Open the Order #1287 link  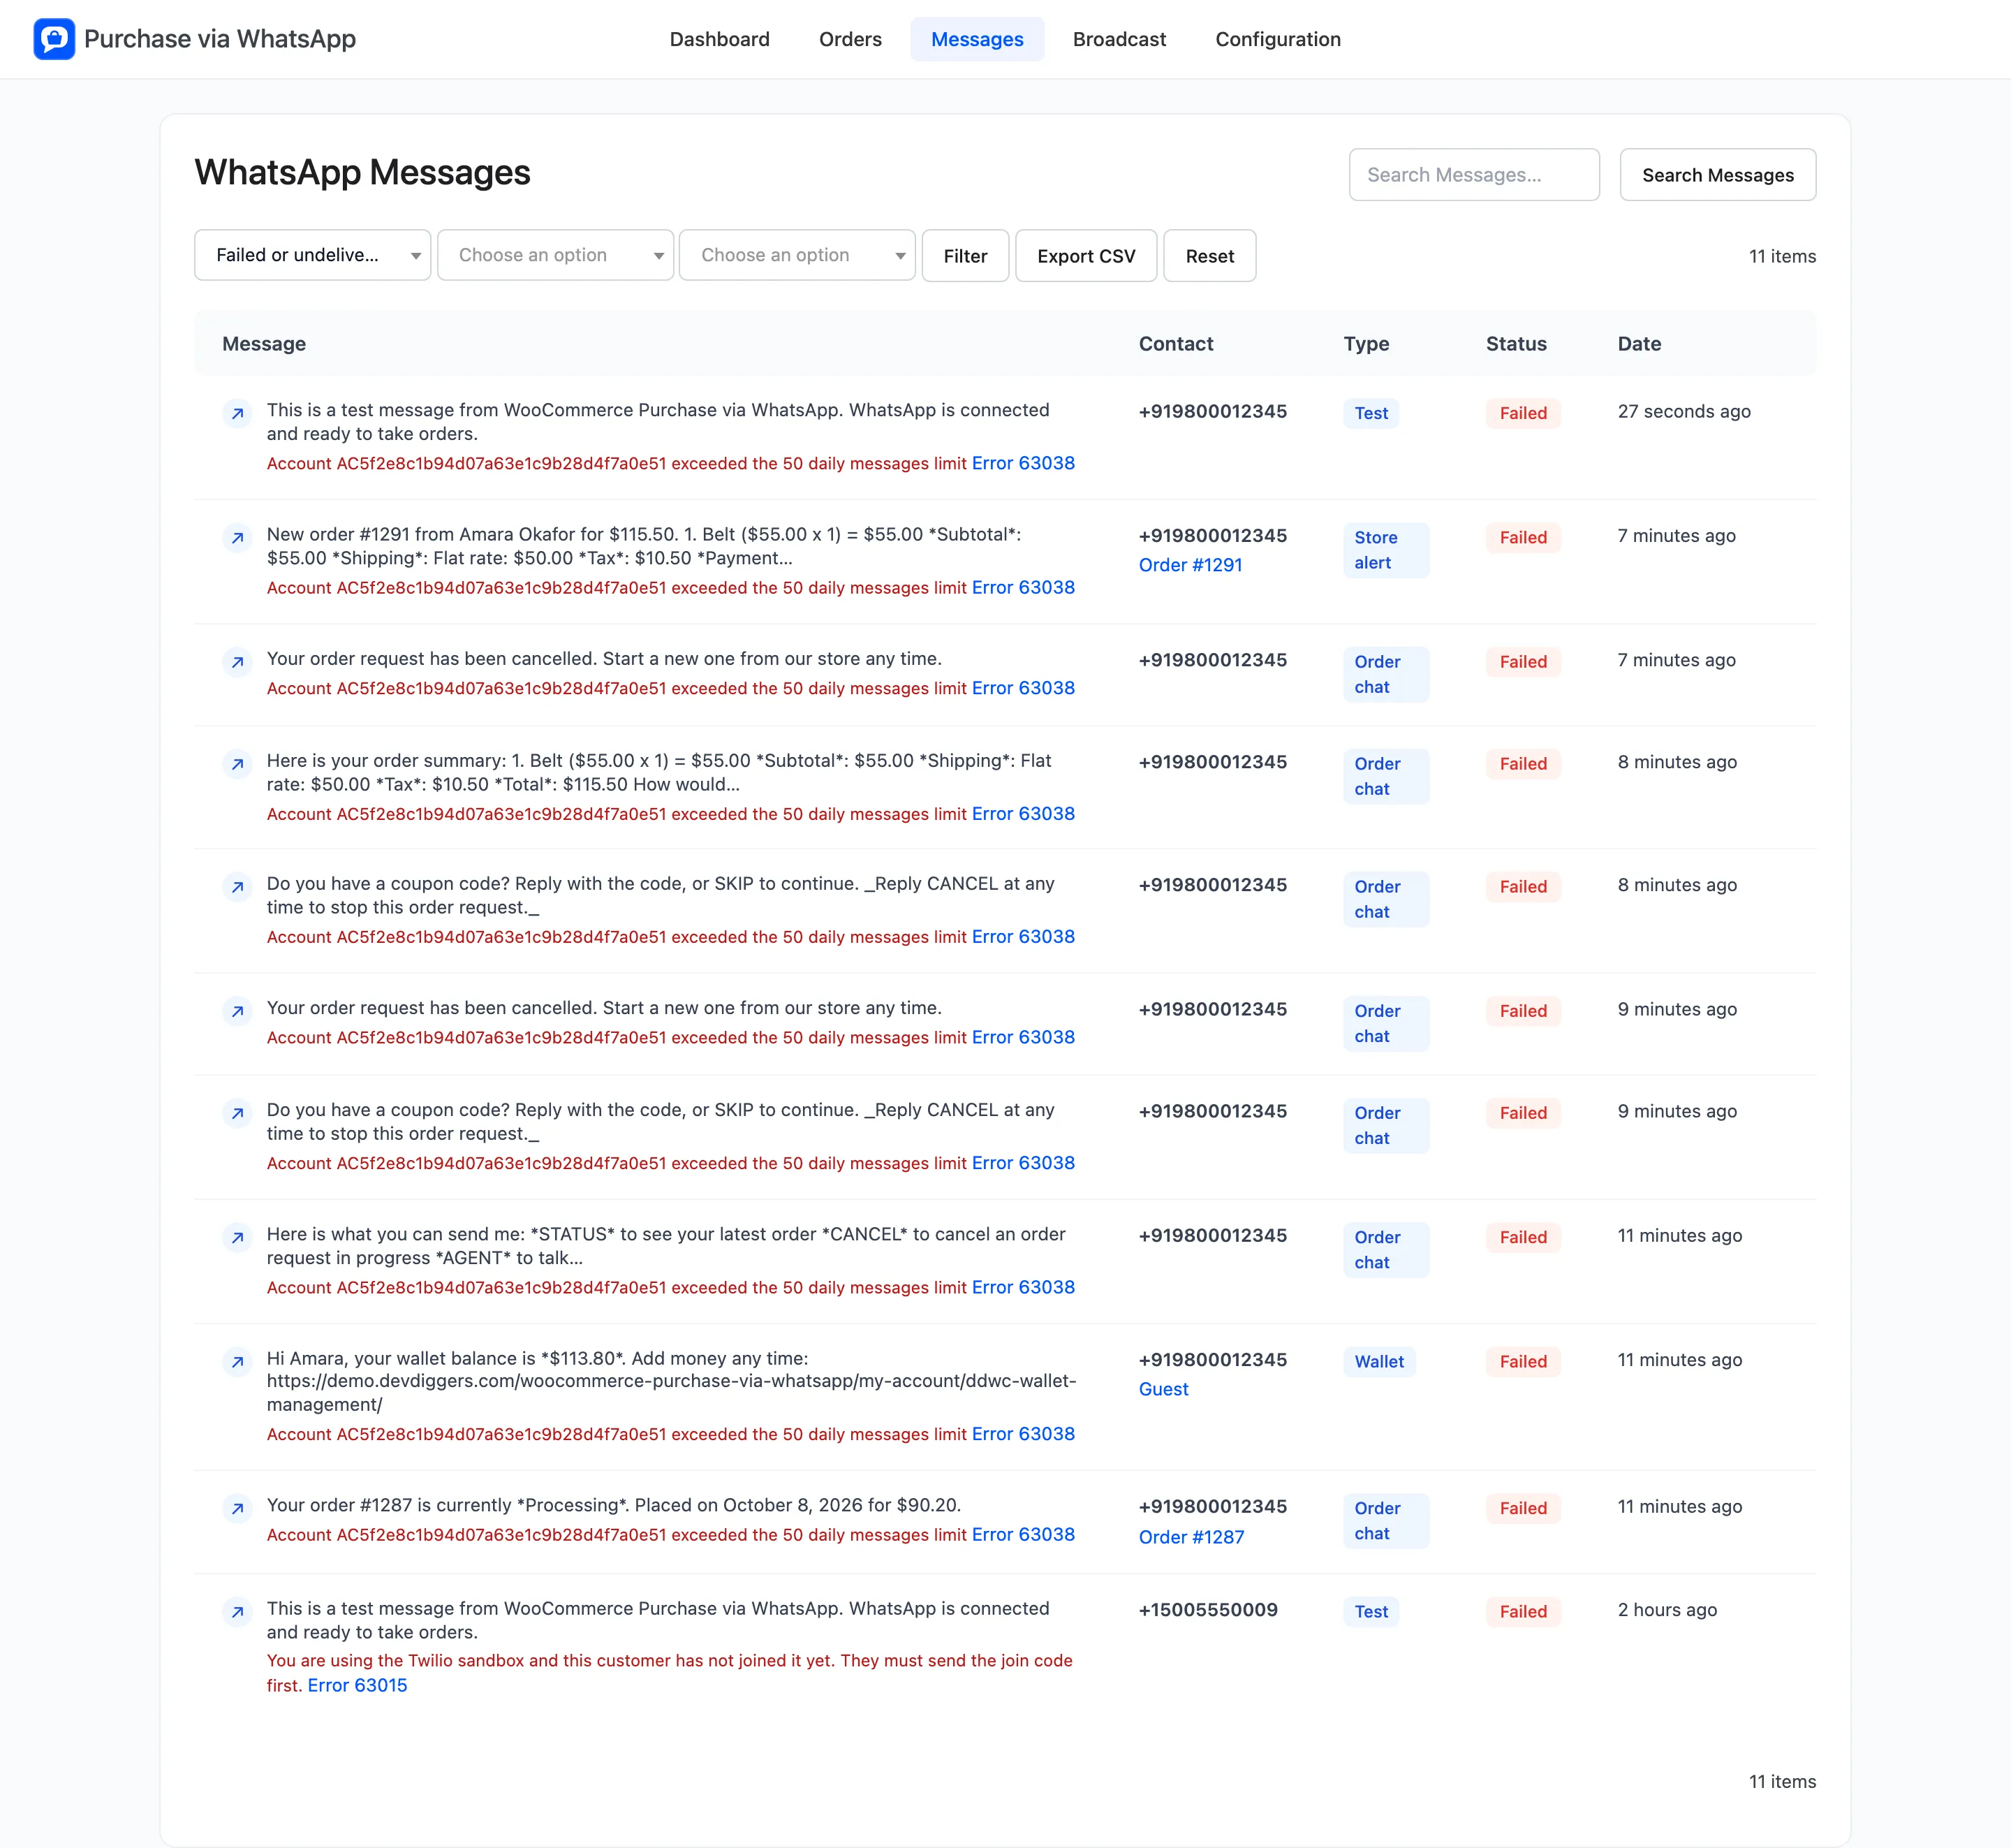(1191, 1537)
